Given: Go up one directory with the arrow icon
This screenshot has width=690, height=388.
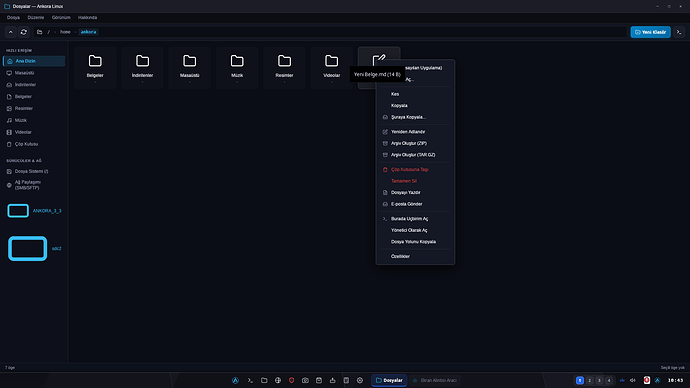Looking at the screenshot, I should point(11,32).
